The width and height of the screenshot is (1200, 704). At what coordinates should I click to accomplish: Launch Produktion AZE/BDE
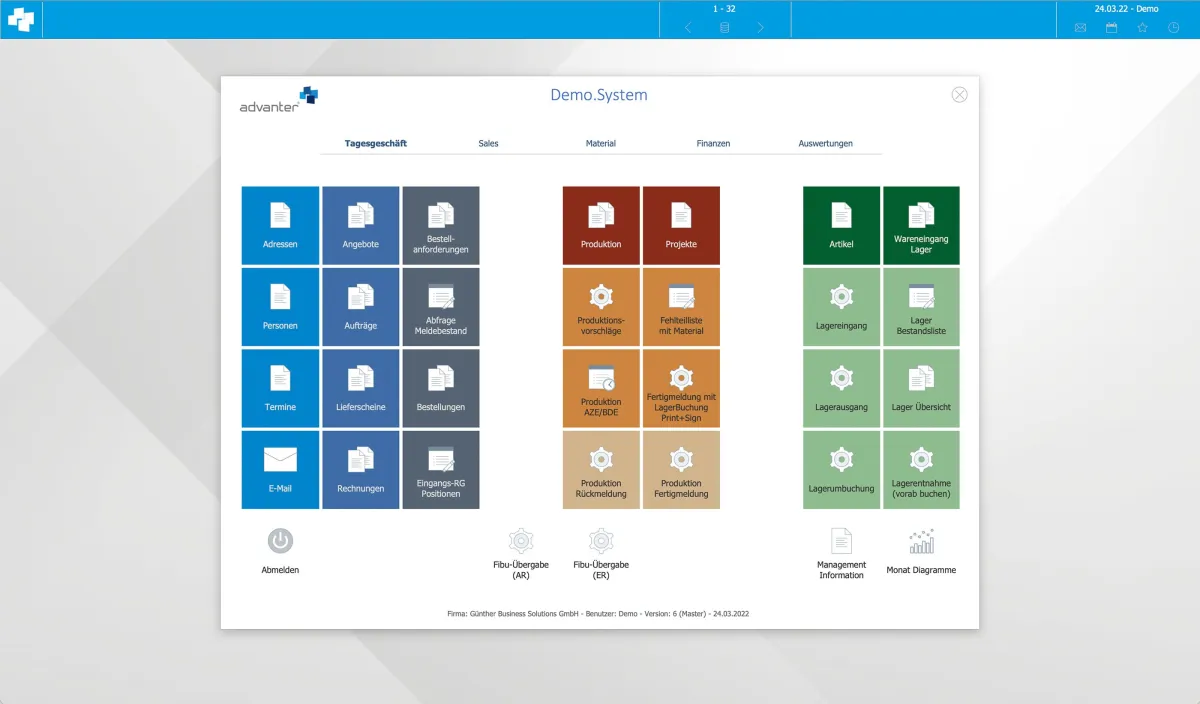600,388
